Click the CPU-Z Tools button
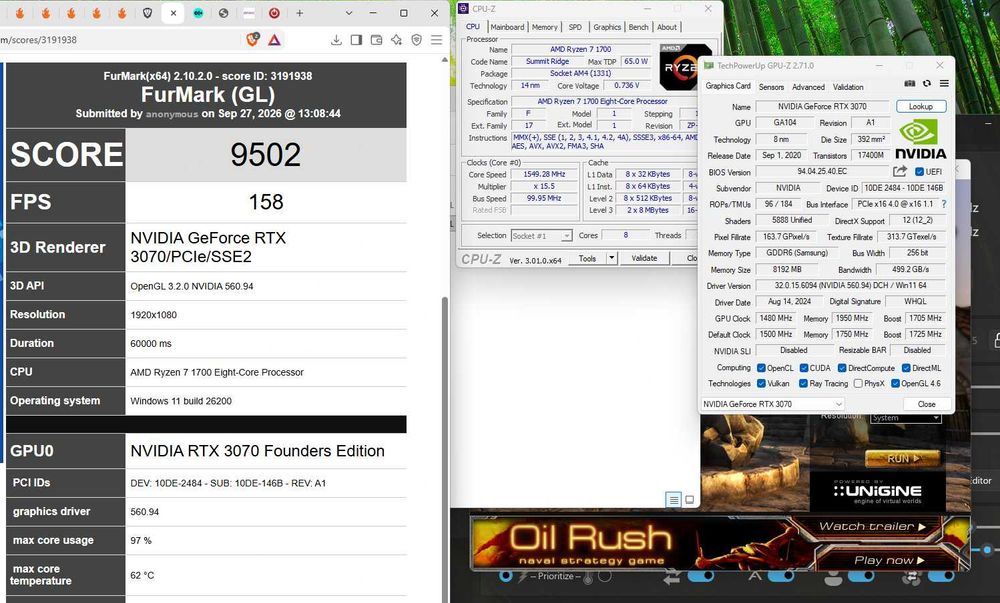 point(587,258)
